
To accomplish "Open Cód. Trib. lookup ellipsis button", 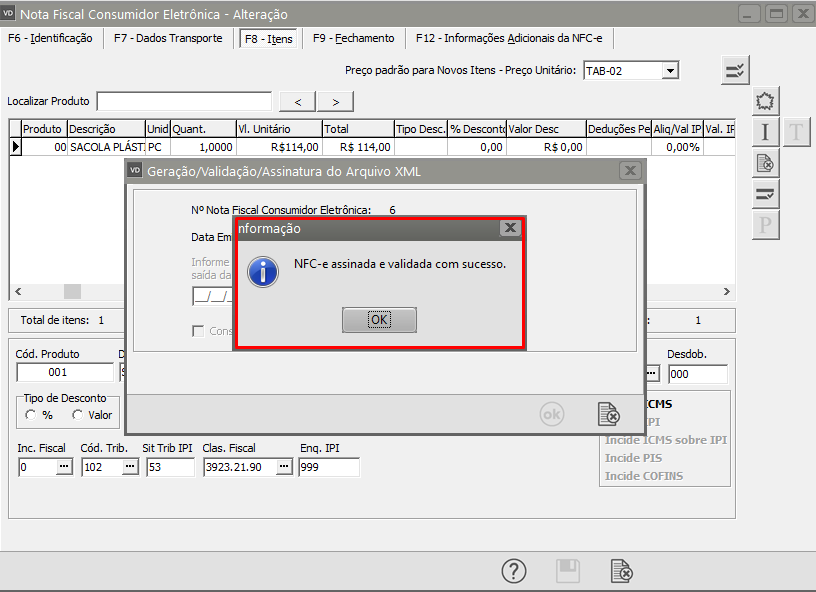I will coord(130,467).
